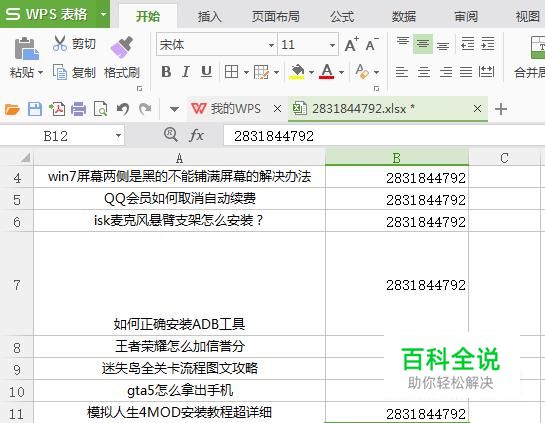Click the formula bar zoom magnifier icon
Image resolution: width=545 pixels, height=423 pixels.
171,135
